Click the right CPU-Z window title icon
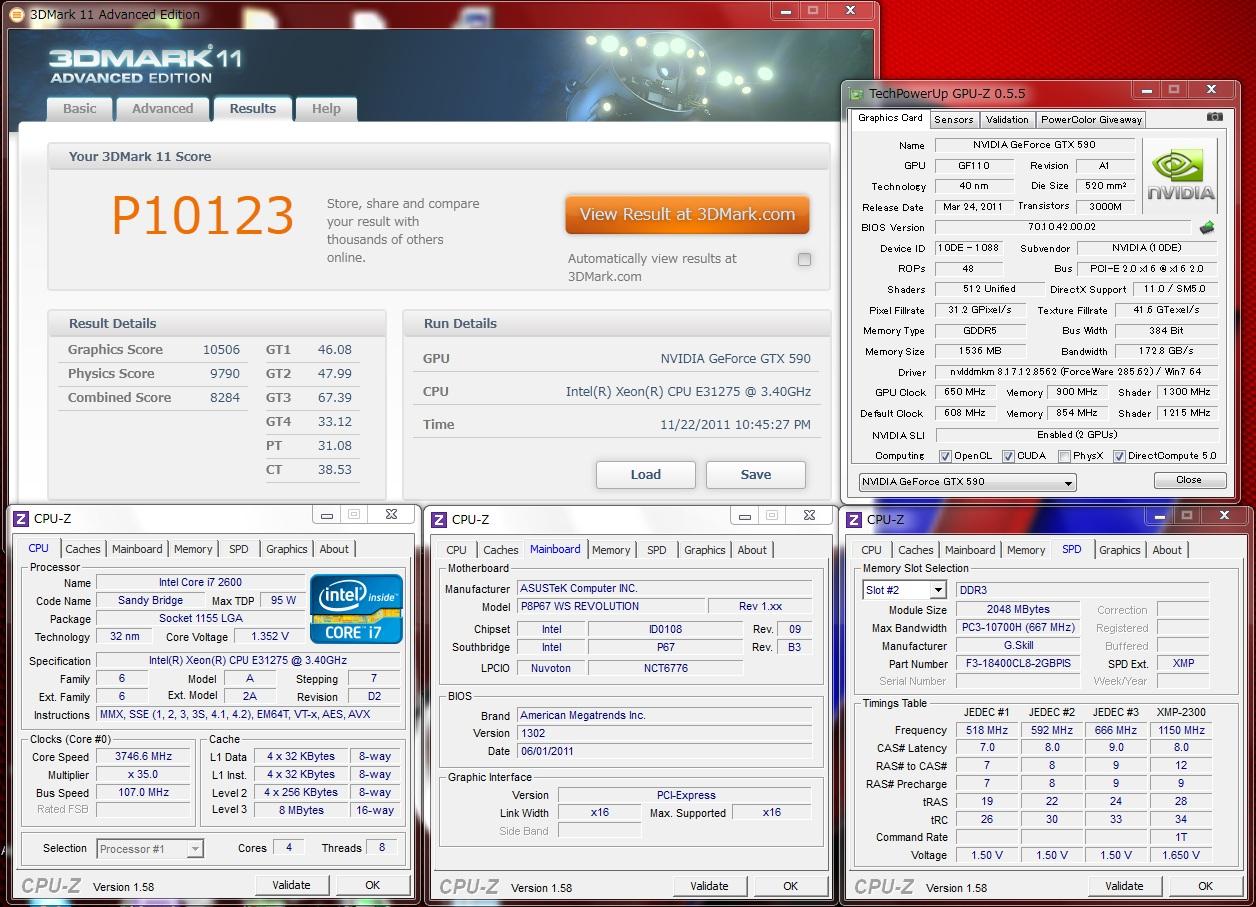Screen dimensions: 1256x907 854,519
